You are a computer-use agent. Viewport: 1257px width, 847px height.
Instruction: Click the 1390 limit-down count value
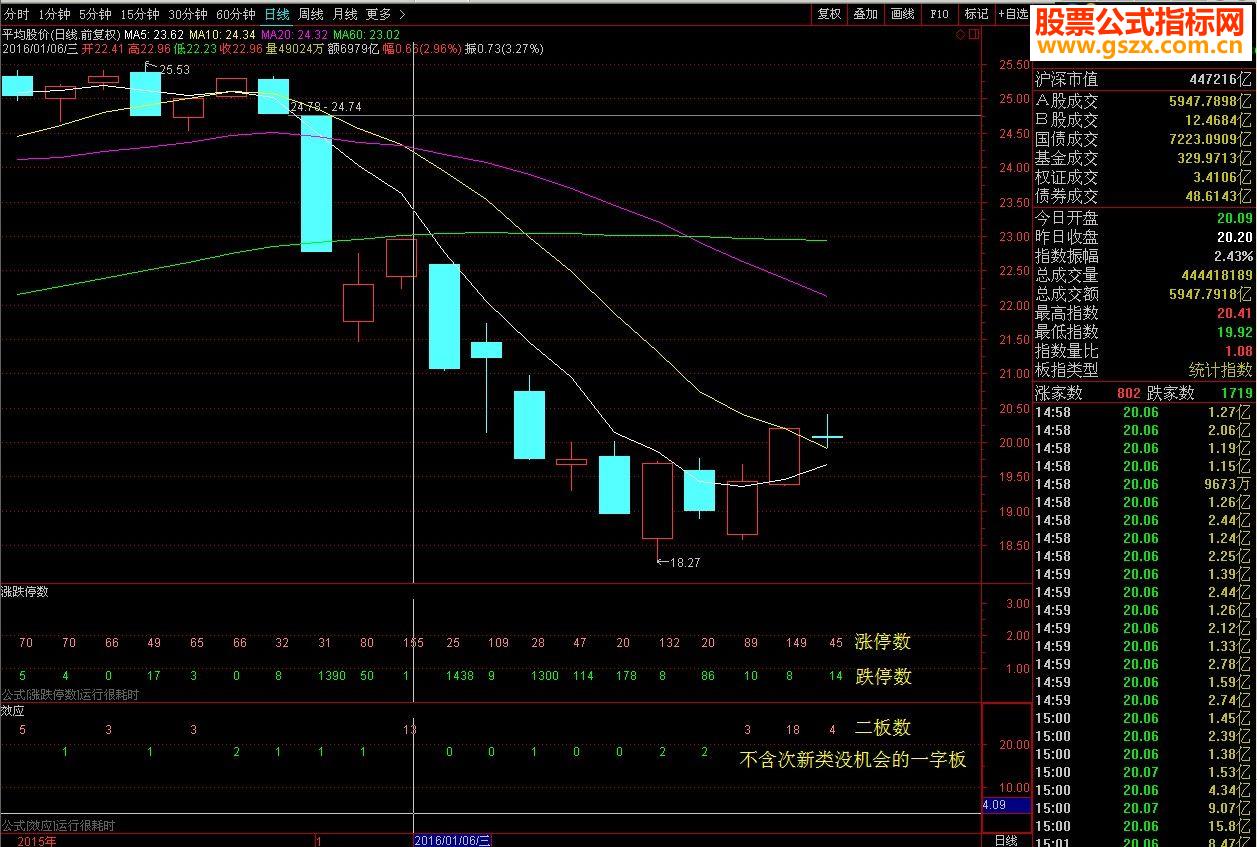(x=331, y=676)
